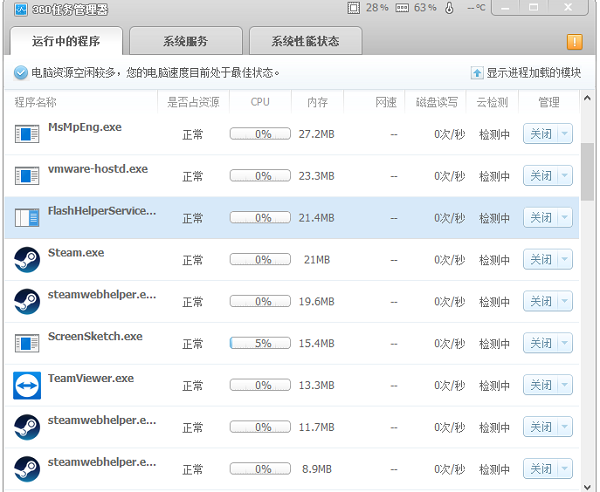The width and height of the screenshot is (600, 492).
Task: Switch to the 系统服务 tab
Action: (186, 42)
